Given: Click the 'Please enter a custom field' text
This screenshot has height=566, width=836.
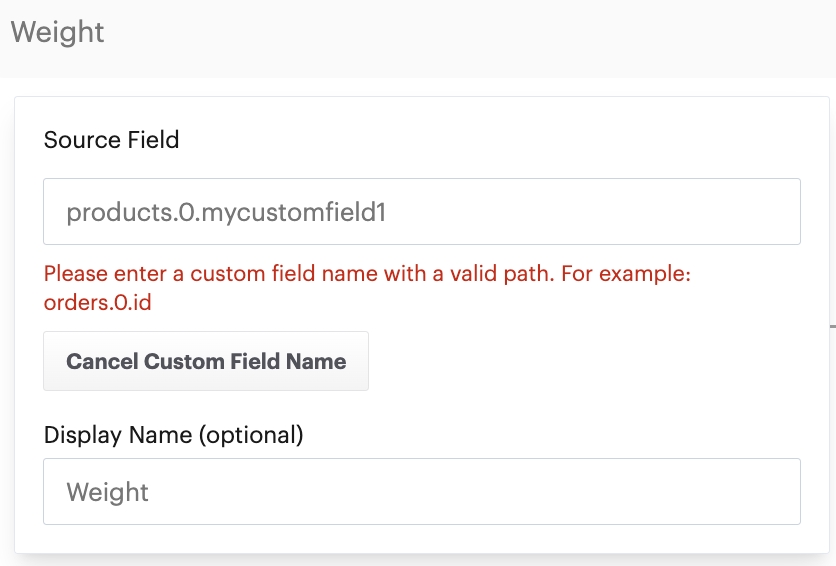Looking at the screenshot, I should click(165, 274).
